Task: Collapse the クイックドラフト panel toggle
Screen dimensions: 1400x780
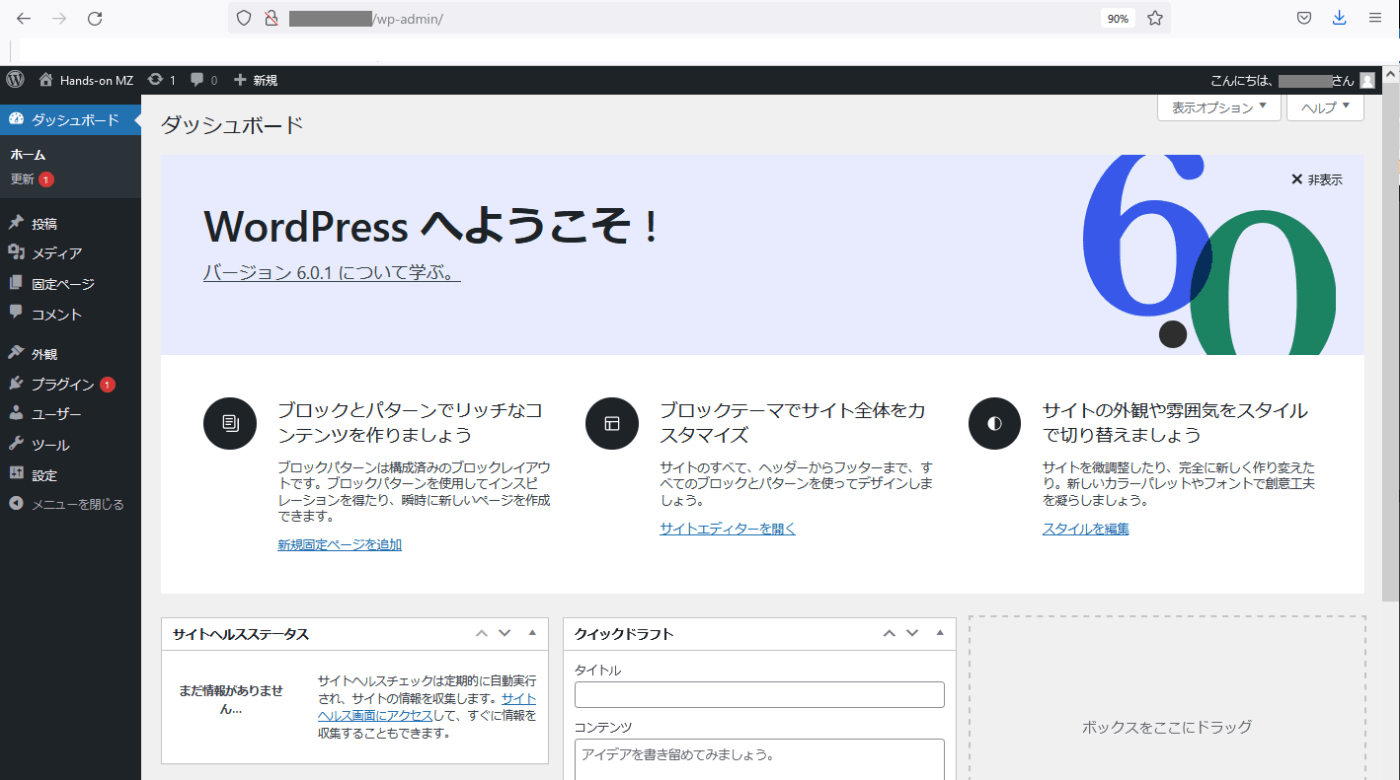Action: click(940, 633)
